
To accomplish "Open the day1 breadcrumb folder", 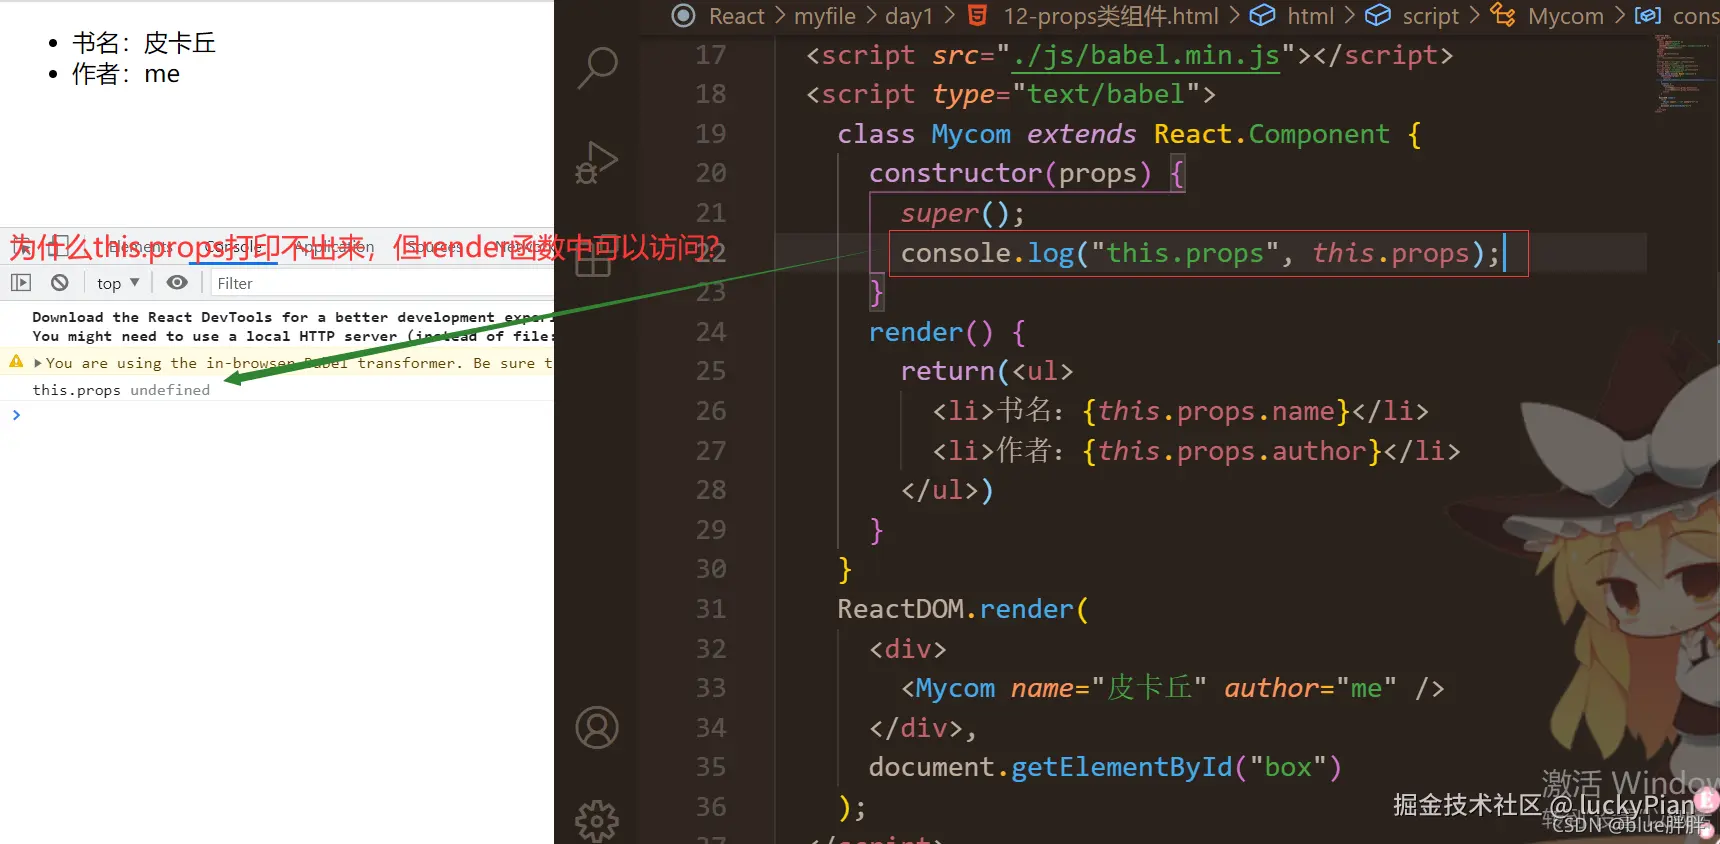I will (909, 16).
